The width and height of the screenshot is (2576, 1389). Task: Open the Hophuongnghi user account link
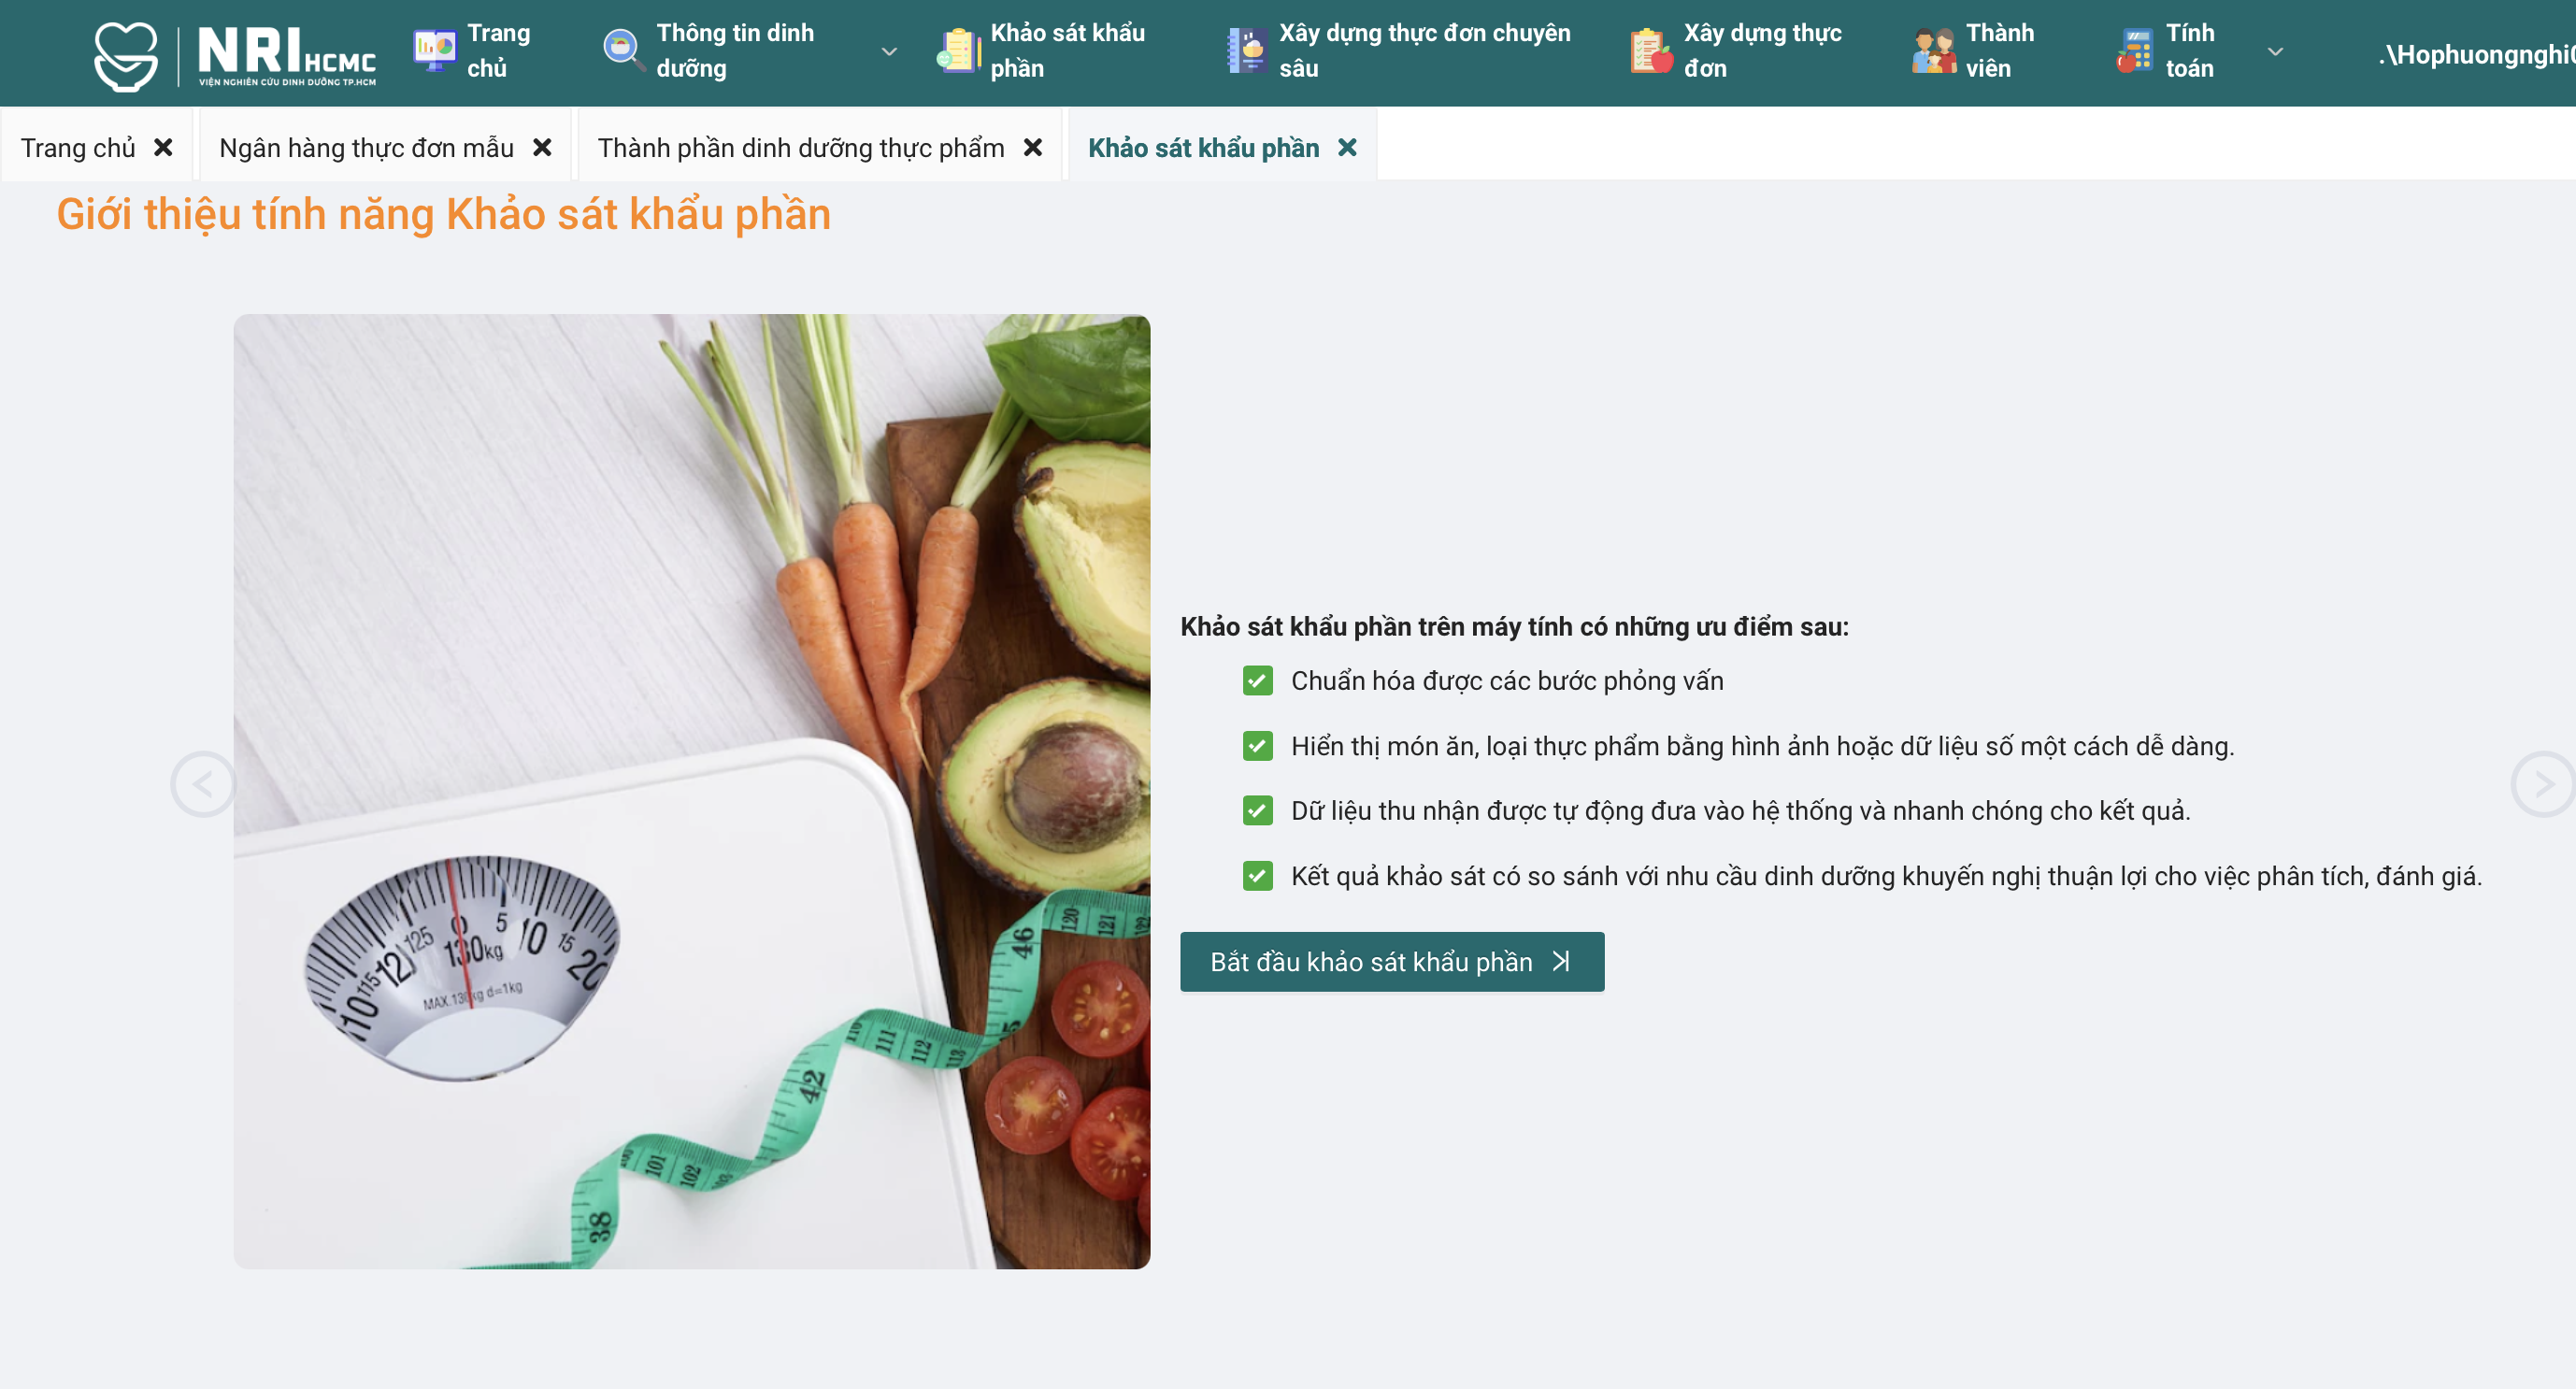[2476, 54]
